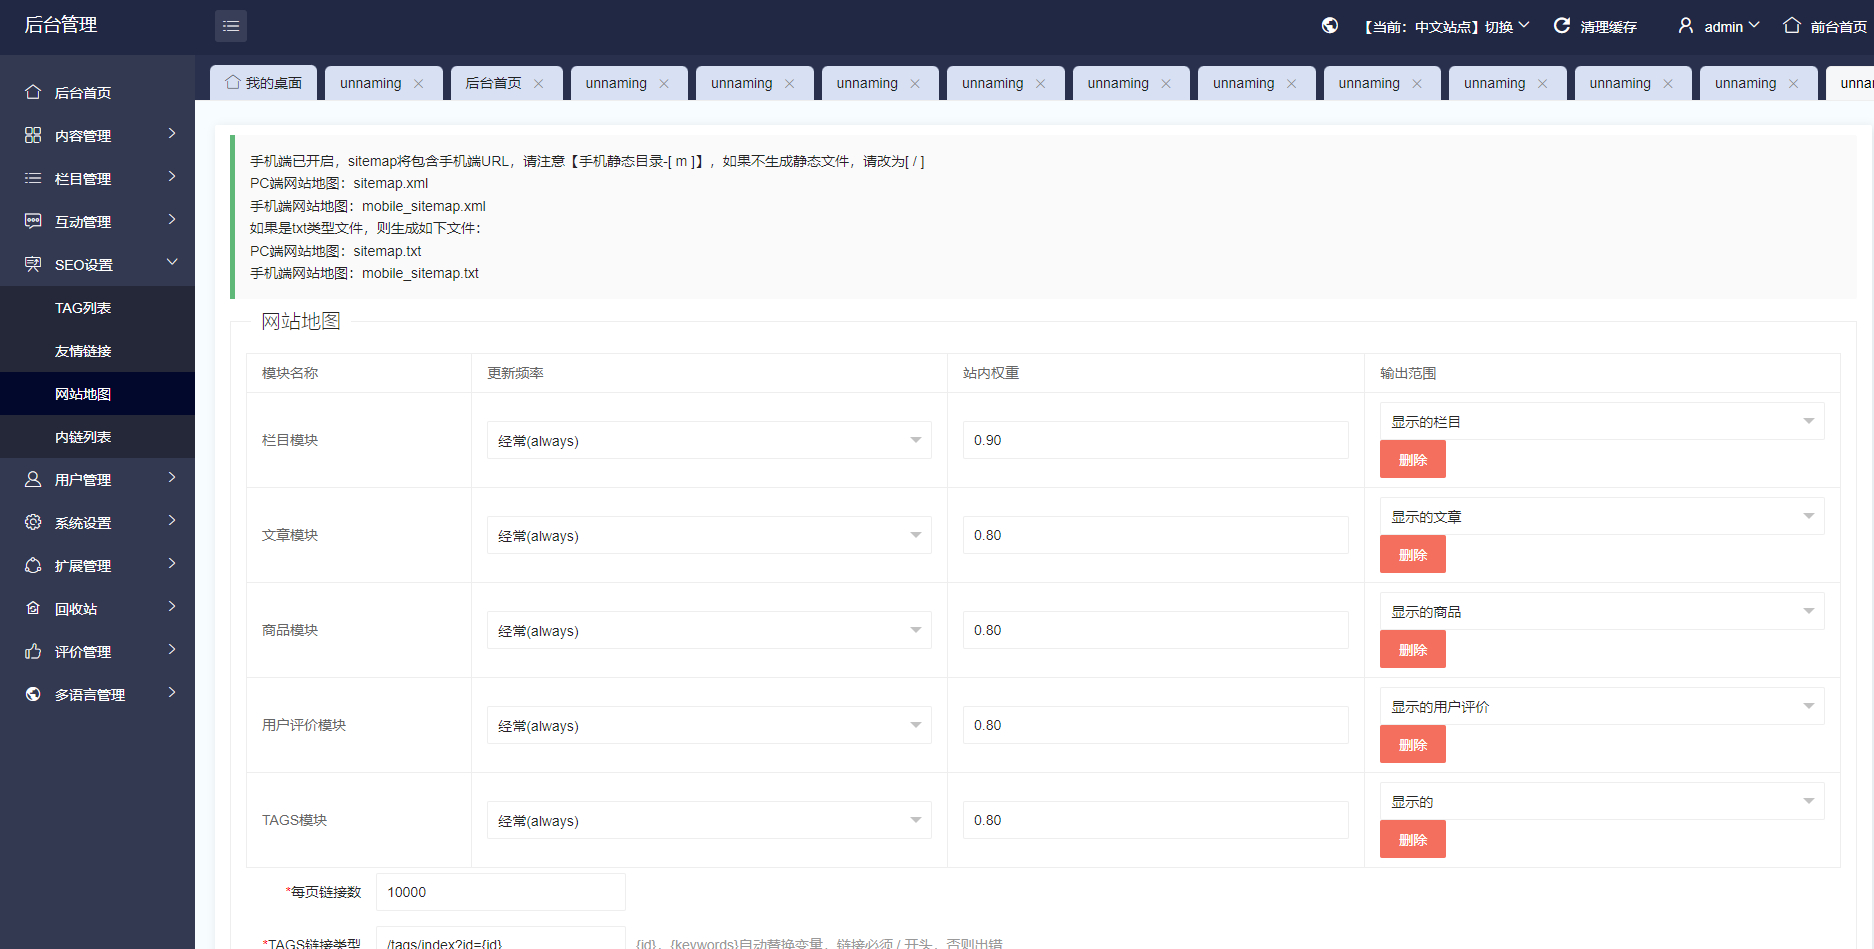Click the 删除 button for 栏目模块

click(1412, 459)
